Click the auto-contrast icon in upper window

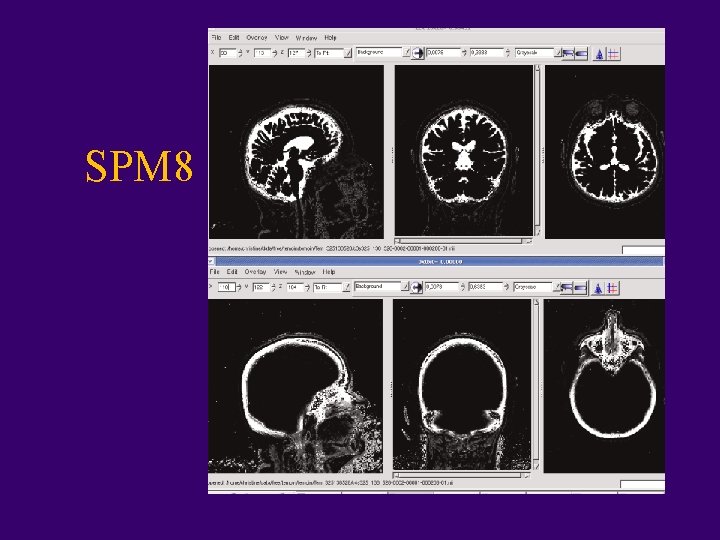[x=418, y=54]
